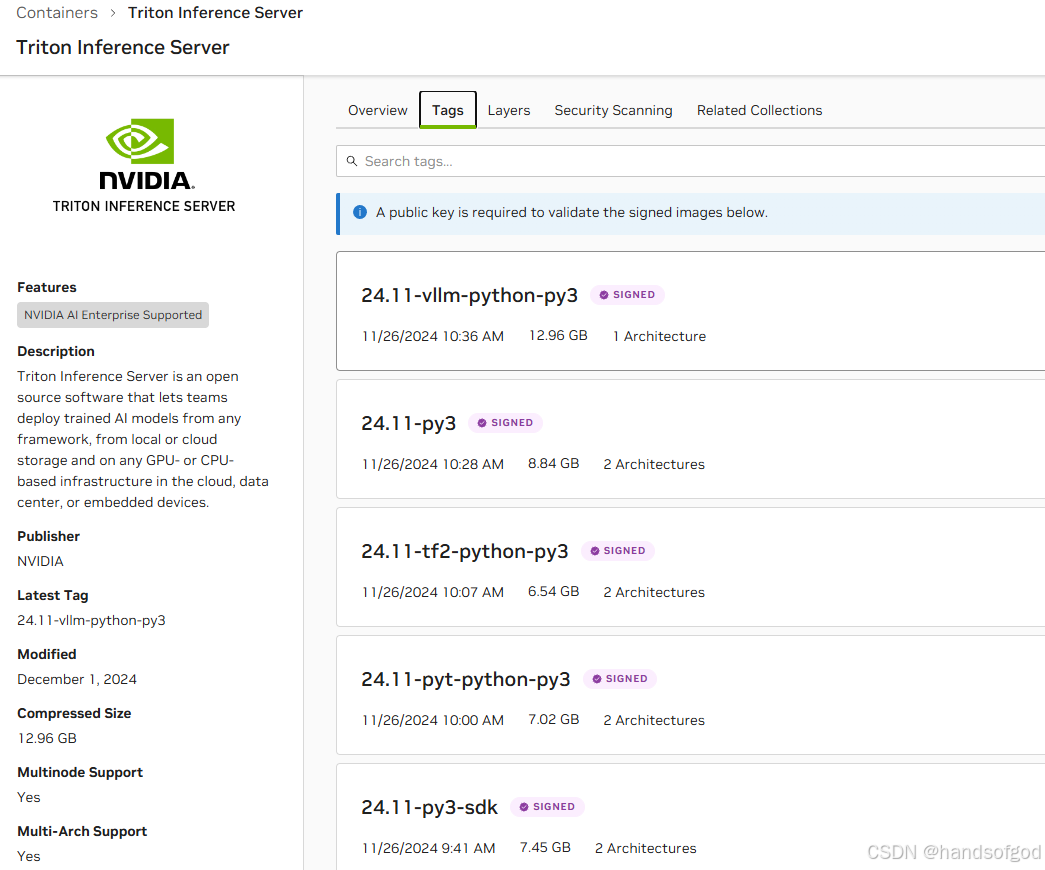The width and height of the screenshot is (1045, 870).
Task: Click the 7.45 GB size value
Action: tap(545, 847)
